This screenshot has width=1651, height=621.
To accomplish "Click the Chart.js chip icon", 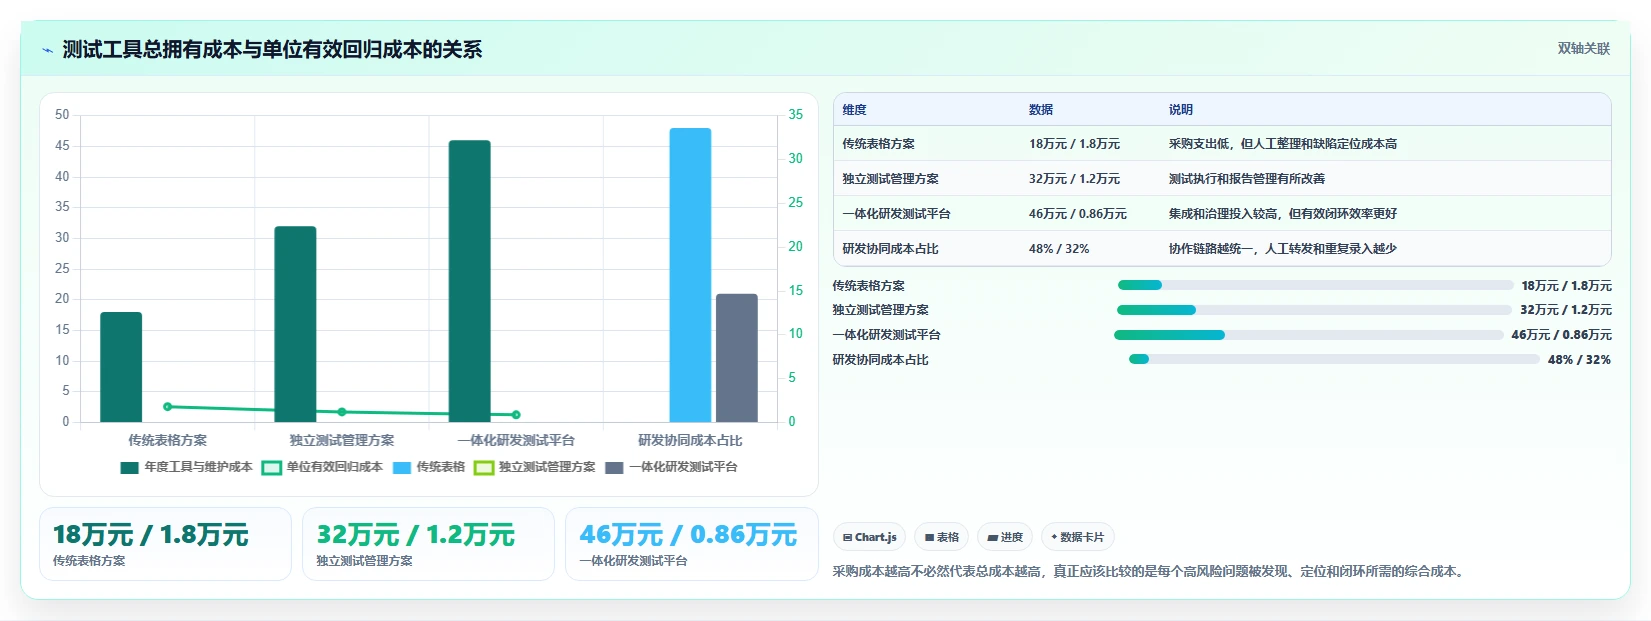I will tap(847, 537).
